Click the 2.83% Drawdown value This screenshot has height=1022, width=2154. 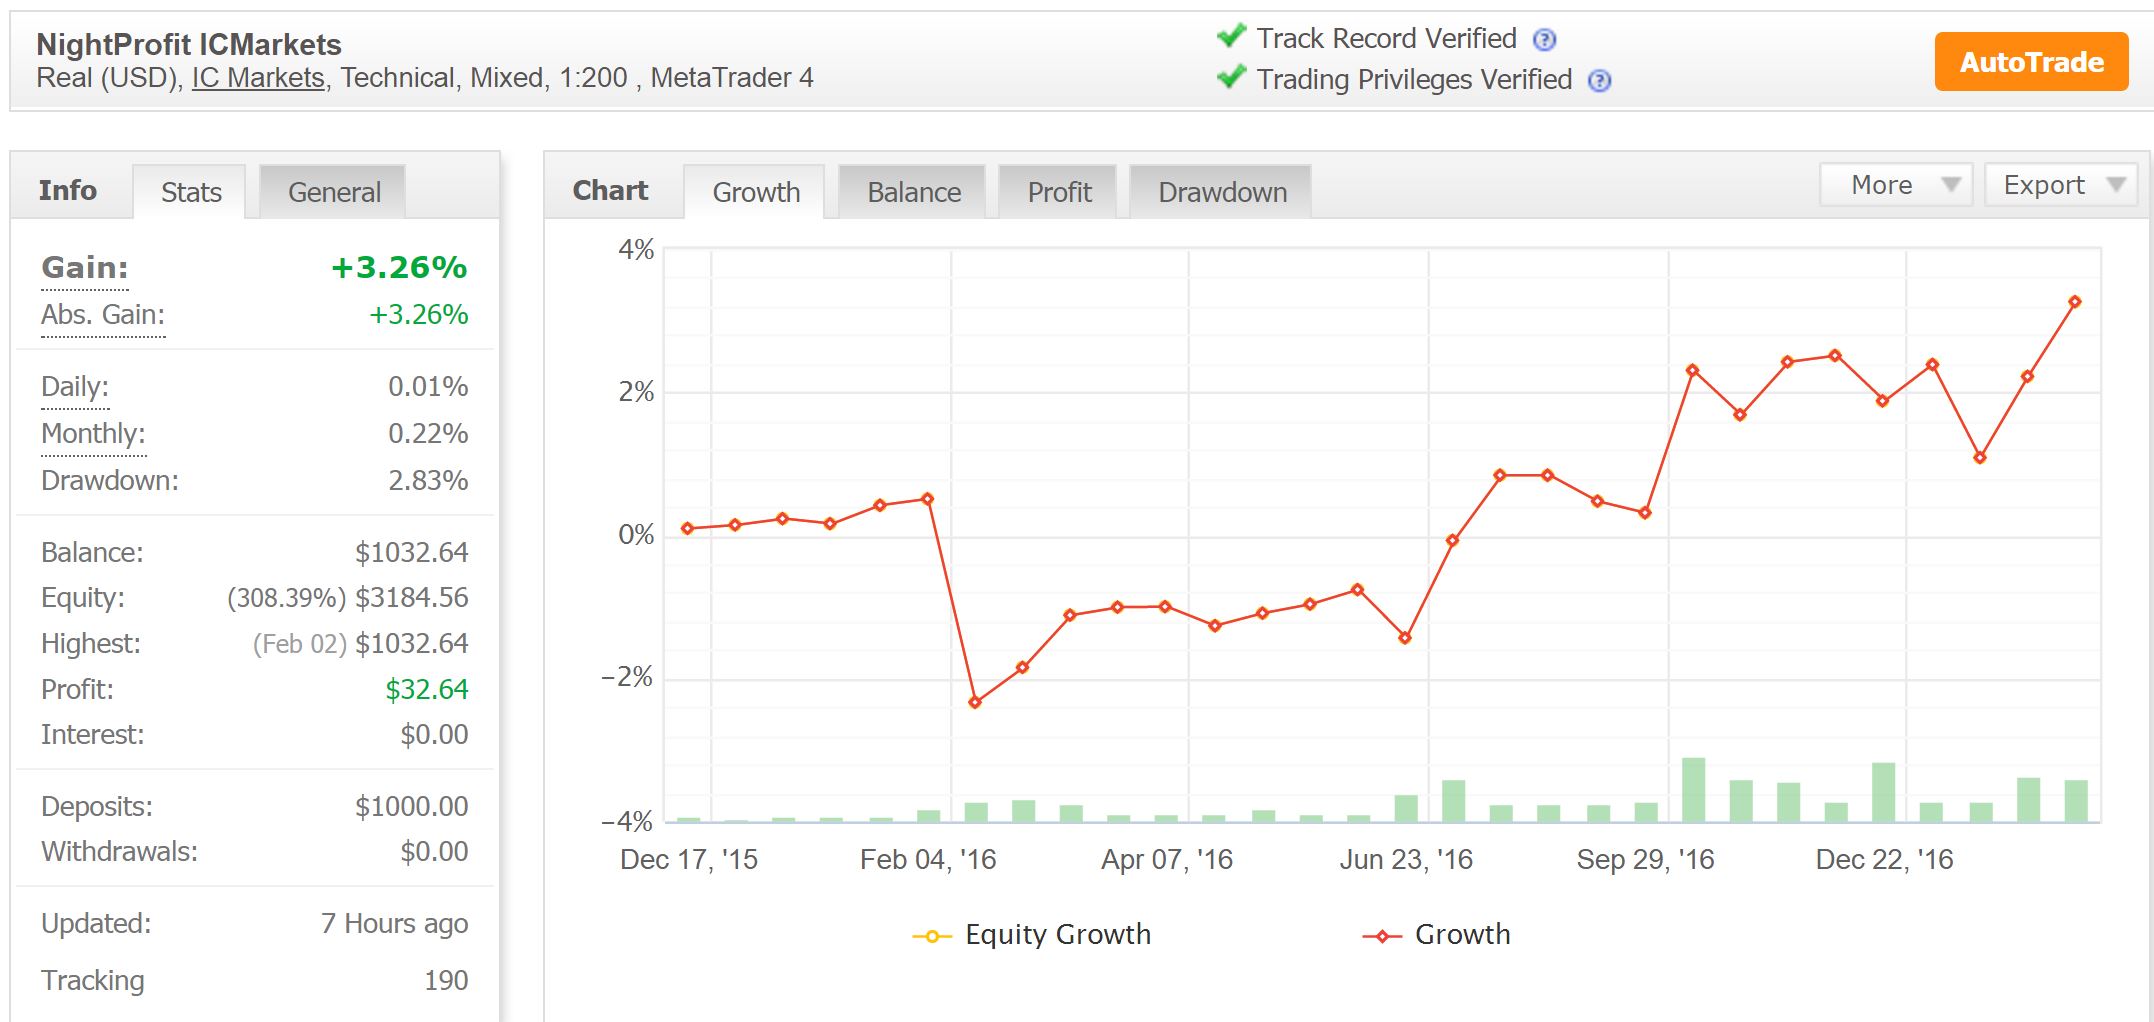[x=428, y=481]
